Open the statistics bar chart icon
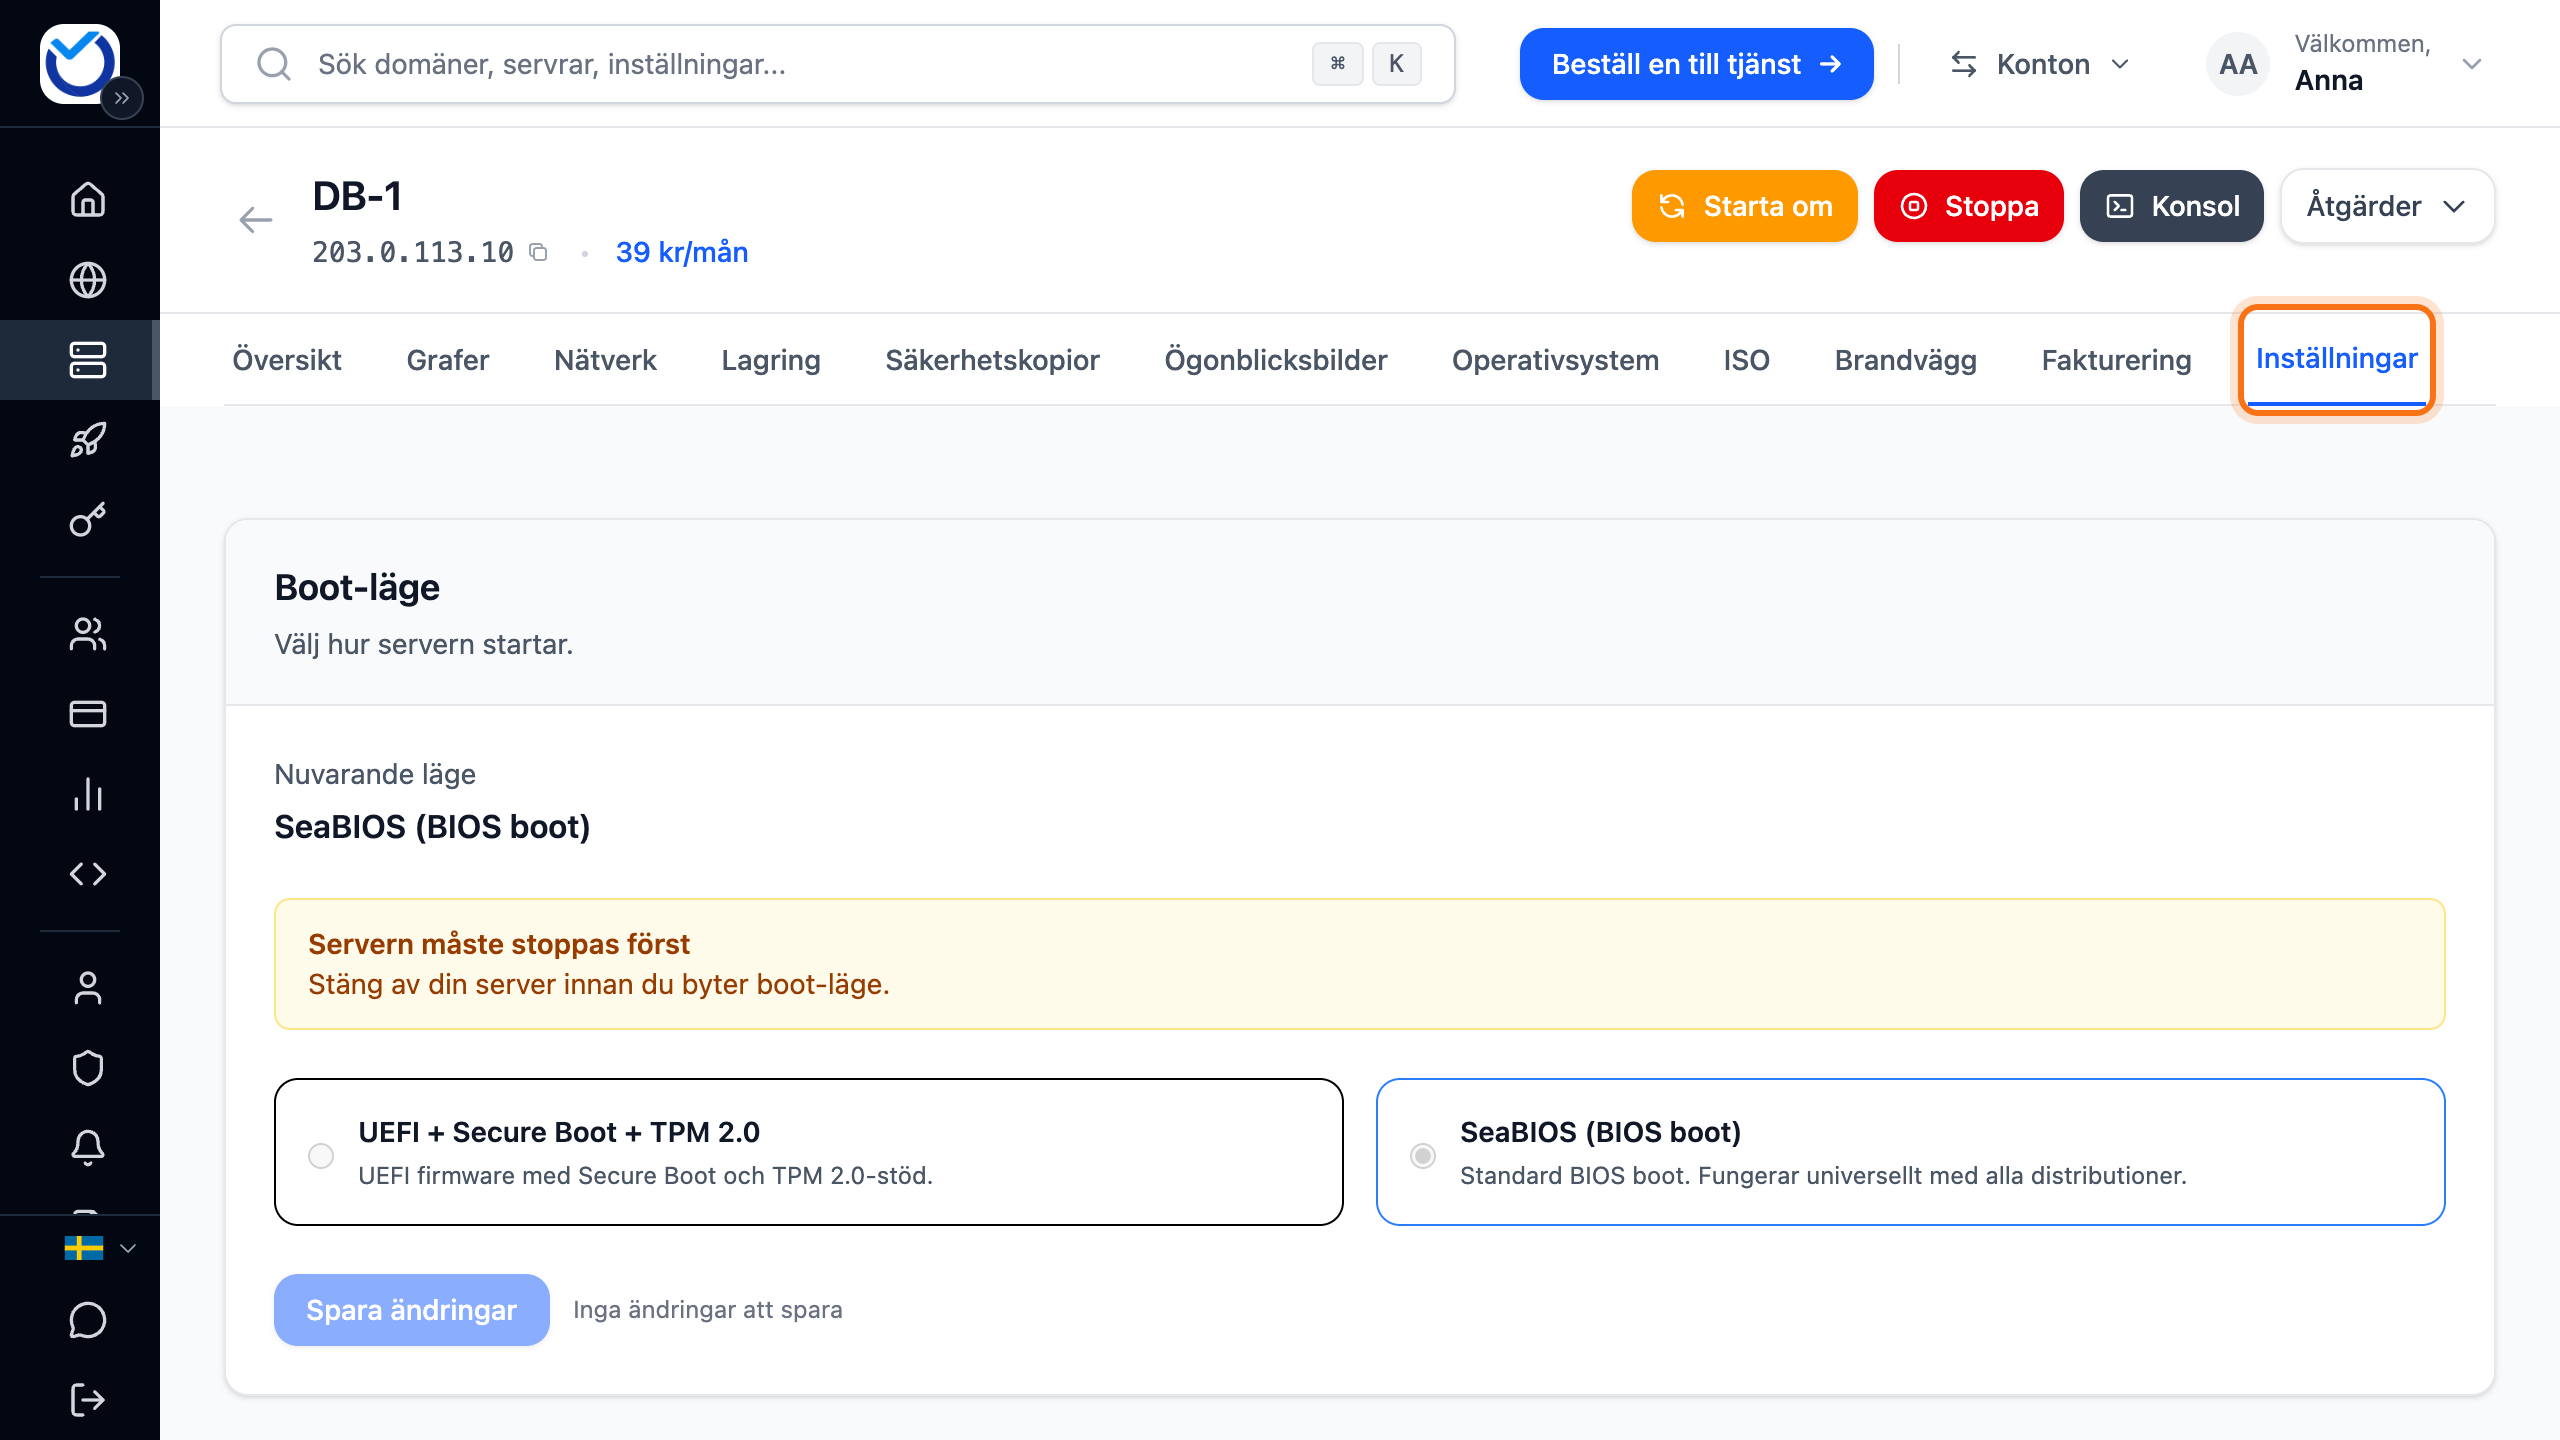This screenshot has width=2560, height=1440. 88,794
